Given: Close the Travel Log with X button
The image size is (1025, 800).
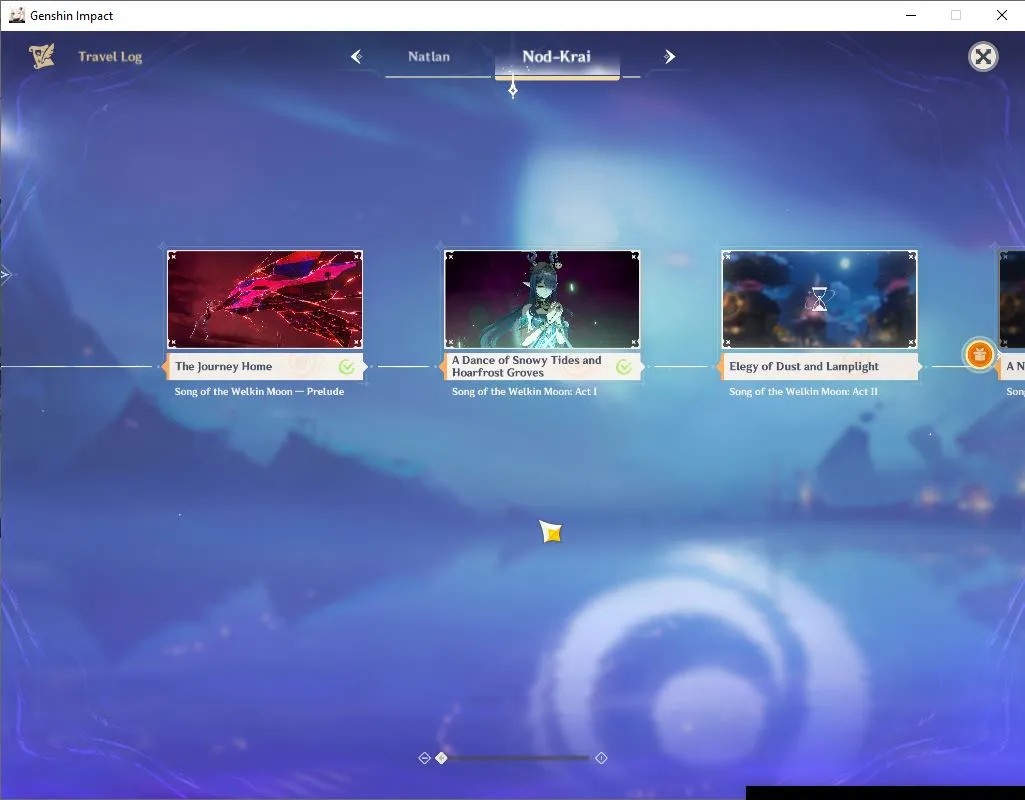Looking at the screenshot, I should [983, 57].
